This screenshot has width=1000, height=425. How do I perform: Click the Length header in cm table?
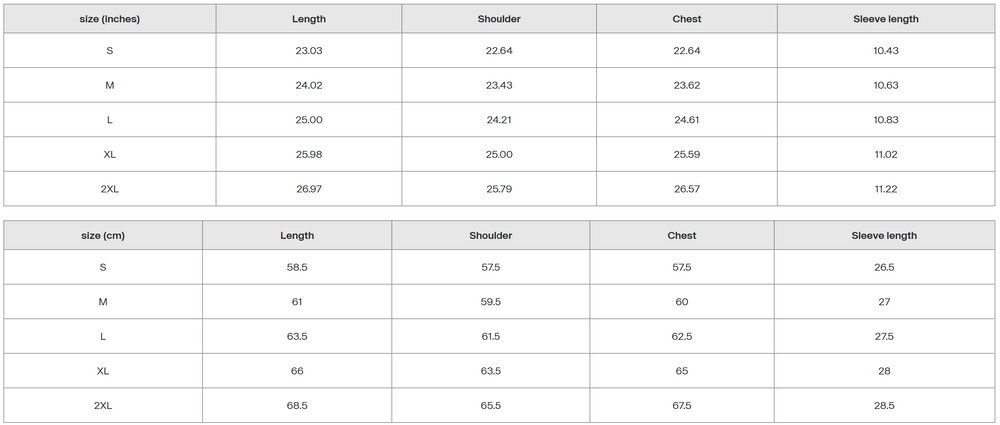click(x=297, y=236)
